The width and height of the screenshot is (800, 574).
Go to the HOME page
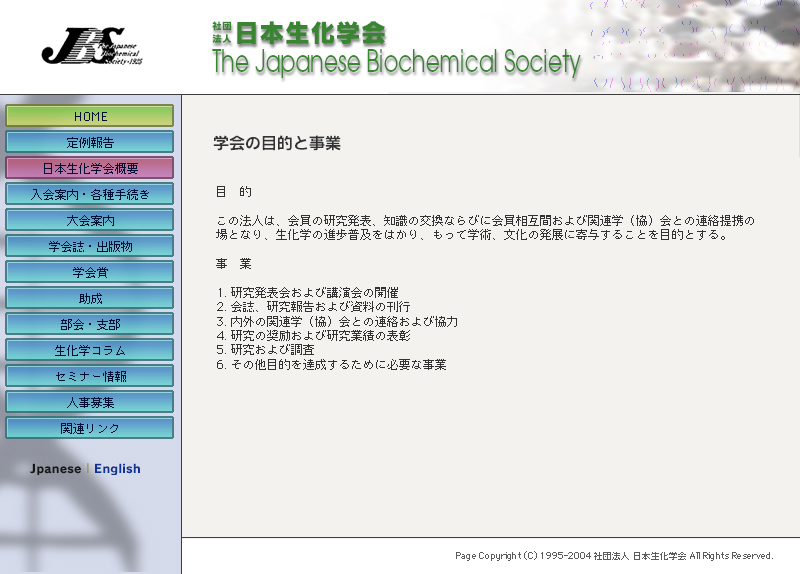(90, 116)
